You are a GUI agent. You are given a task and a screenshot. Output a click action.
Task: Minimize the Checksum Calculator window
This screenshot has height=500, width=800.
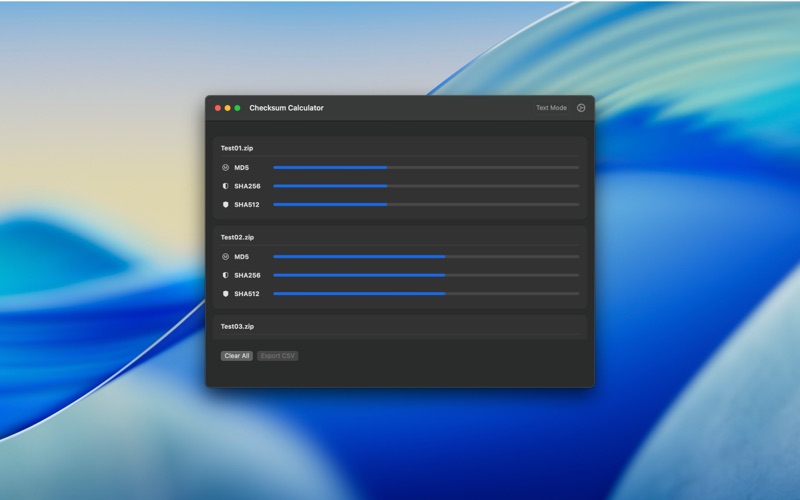[227, 108]
